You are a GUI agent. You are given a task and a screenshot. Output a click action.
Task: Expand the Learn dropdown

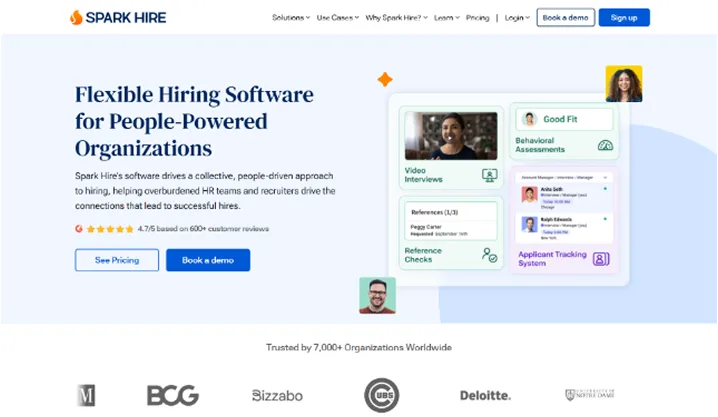click(446, 17)
